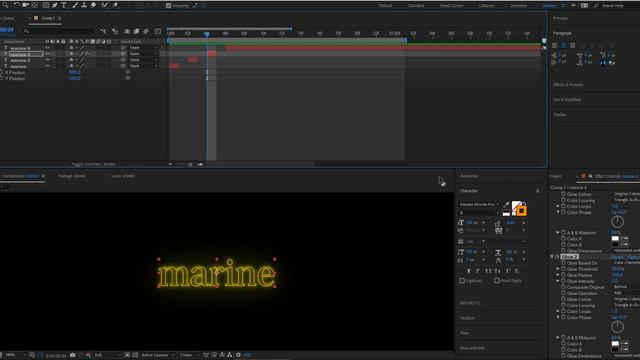Open the 1 View layout dropdown
Image resolution: width=640 pixels, height=360 pixels.
[189, 355]
